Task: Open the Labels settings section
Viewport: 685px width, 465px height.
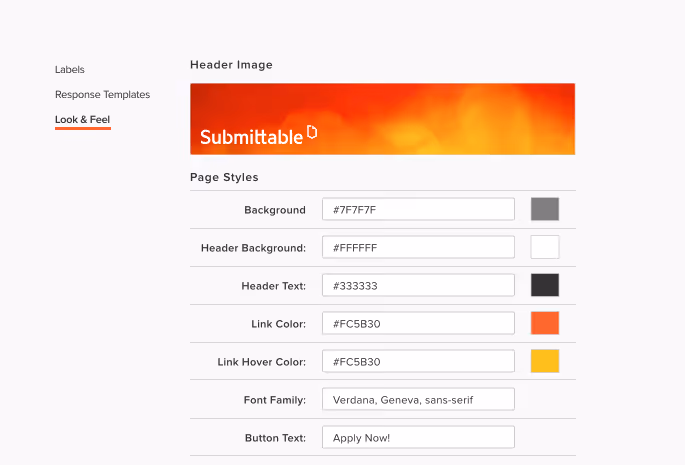Action: pyautogui.click(x=69, y=69)
